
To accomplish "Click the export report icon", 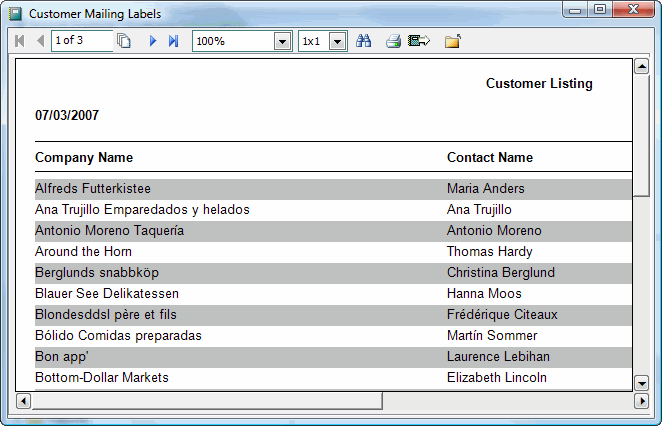I will click(x=419, y=41).
